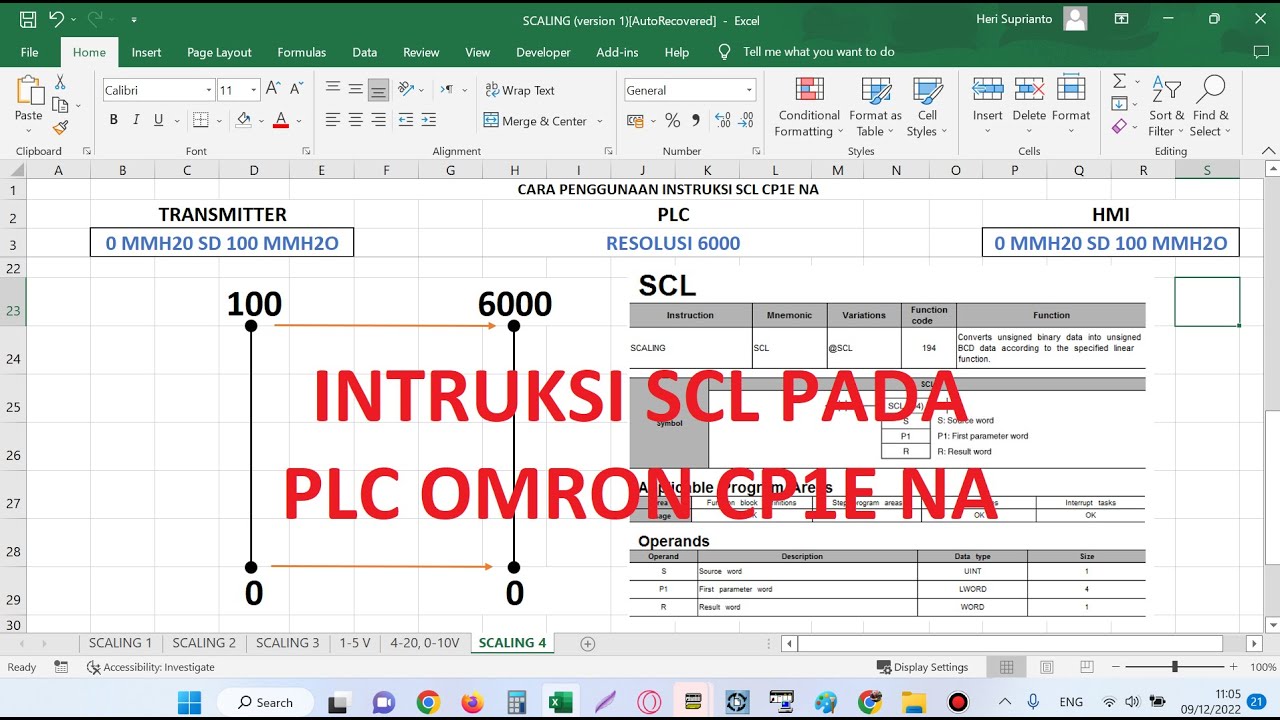Open the SCALING 1 sheet tab
The height and width of the screenshot is (720, 1280).
121,643
